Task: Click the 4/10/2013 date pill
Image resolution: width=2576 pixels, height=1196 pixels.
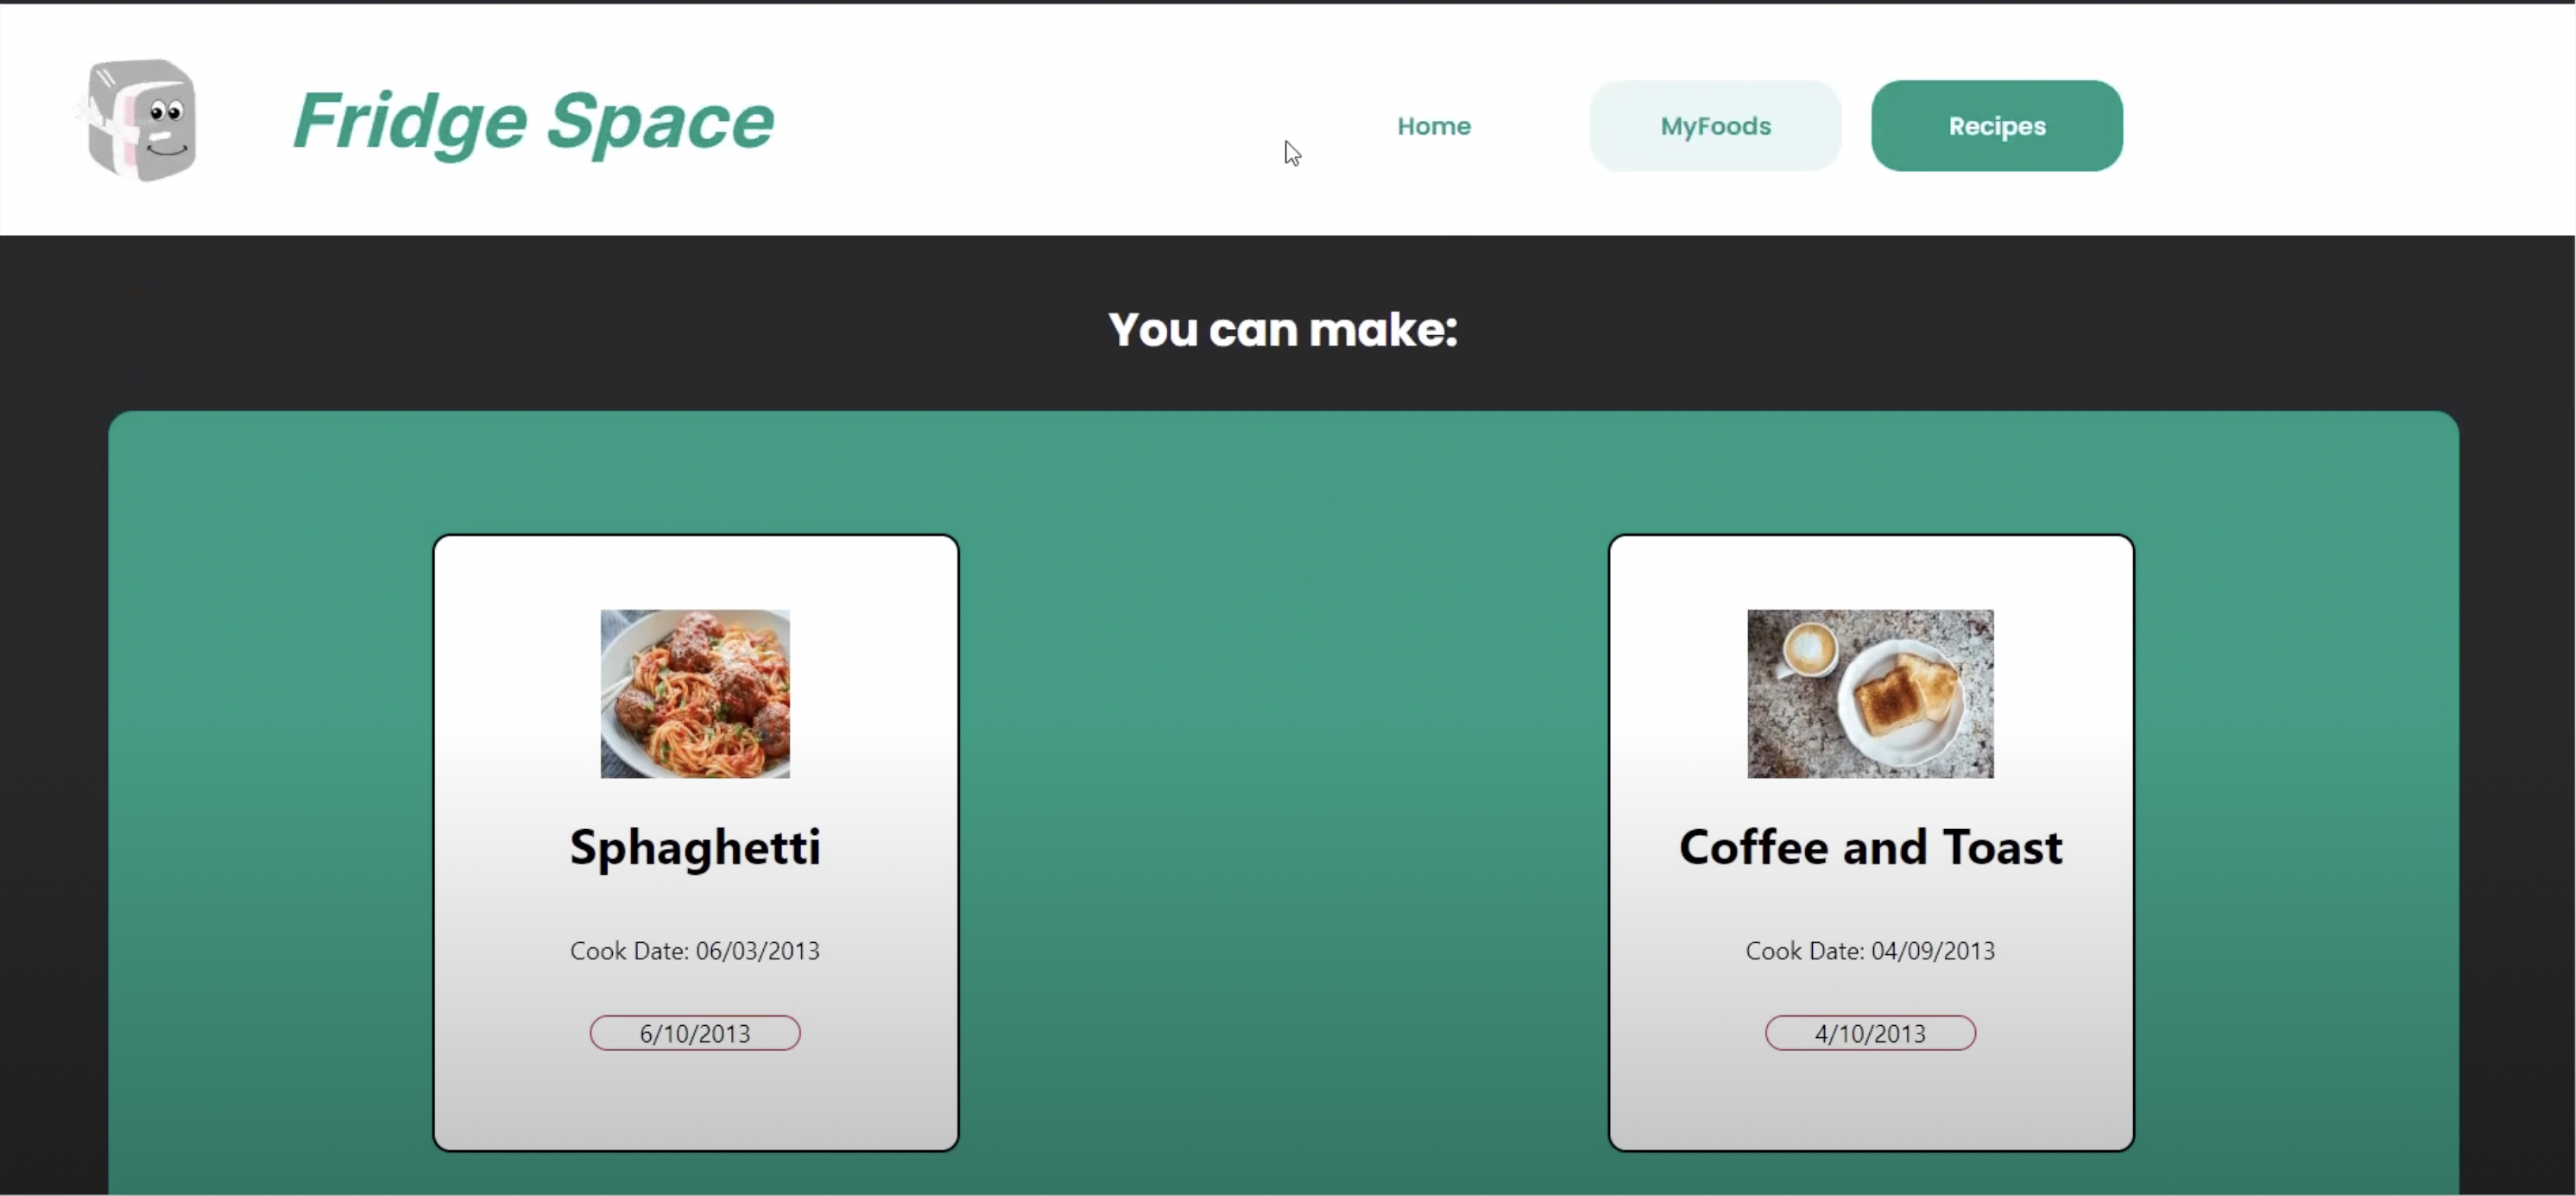Action: click(1870, 1033)
